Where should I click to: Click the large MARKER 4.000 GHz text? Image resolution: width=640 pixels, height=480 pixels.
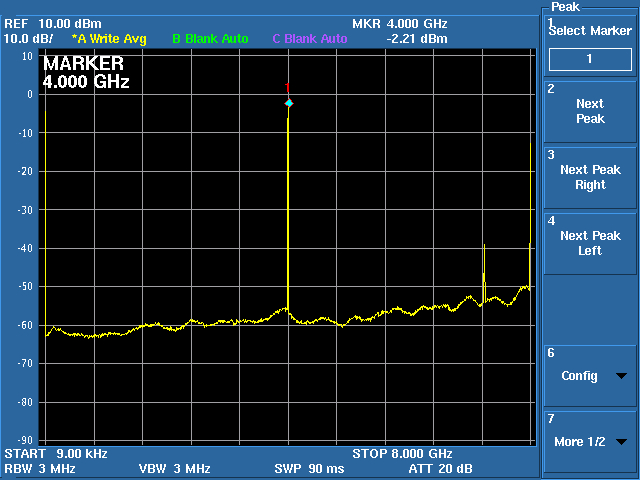pos(86,73)
